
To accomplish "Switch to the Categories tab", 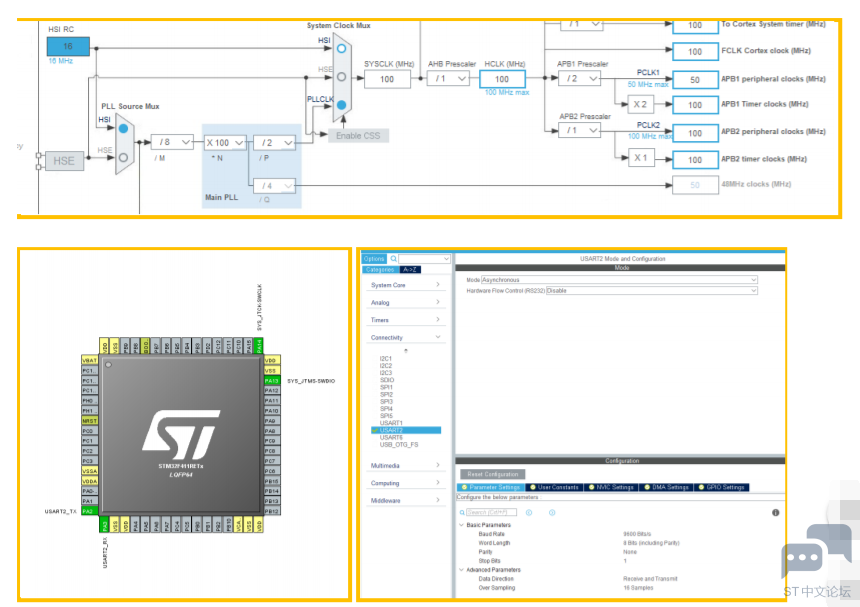I will [380, 269].
